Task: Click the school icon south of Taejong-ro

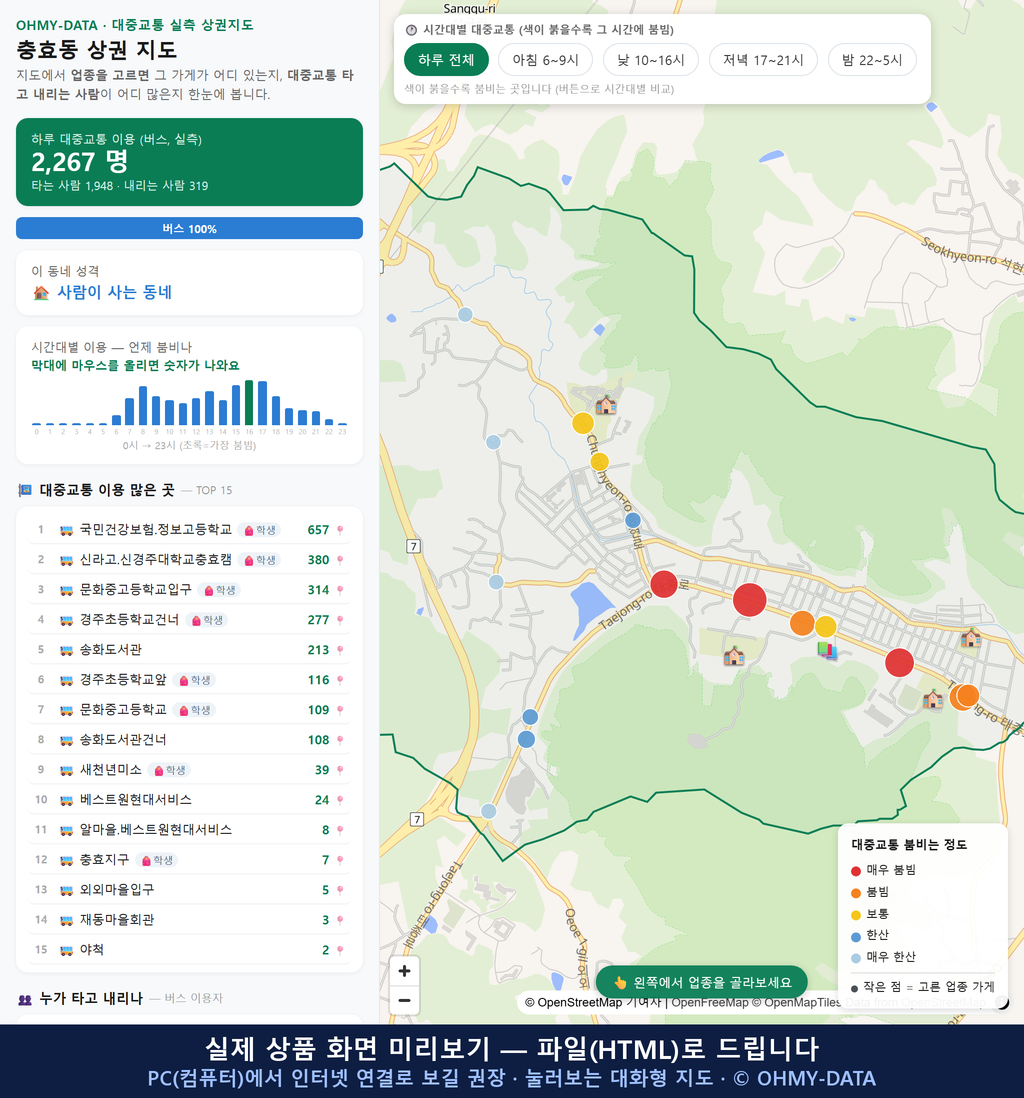Action: coord(733,656)
